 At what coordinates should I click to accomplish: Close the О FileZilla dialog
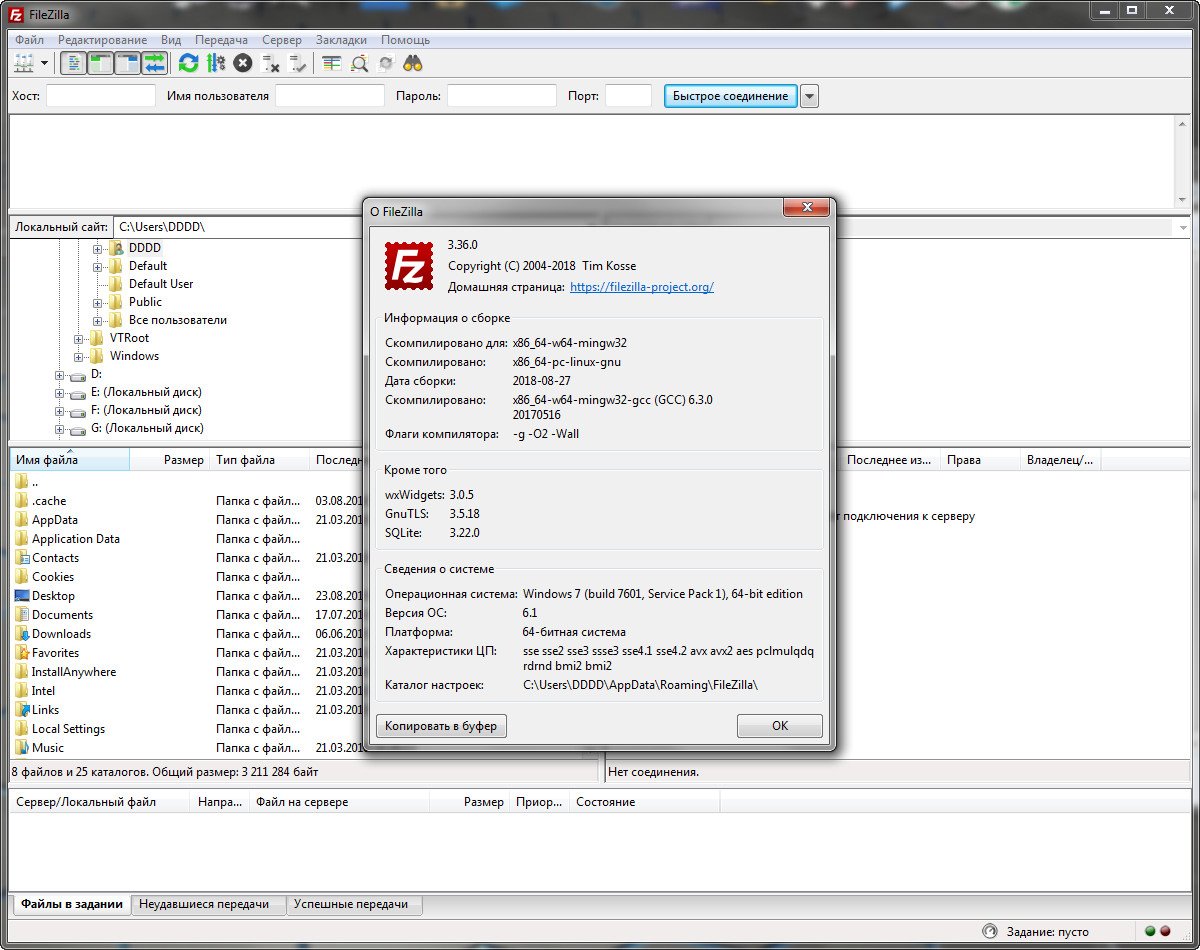[806, 208]
